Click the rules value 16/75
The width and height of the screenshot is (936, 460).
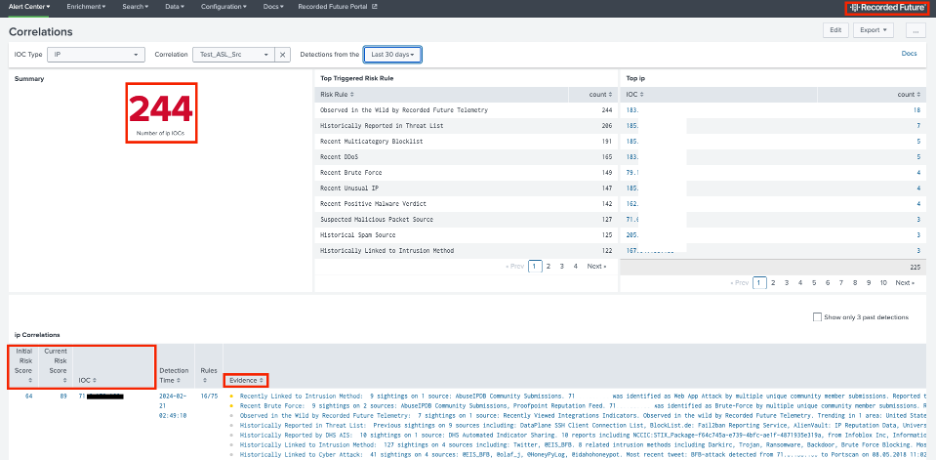[x=210, y=396]
